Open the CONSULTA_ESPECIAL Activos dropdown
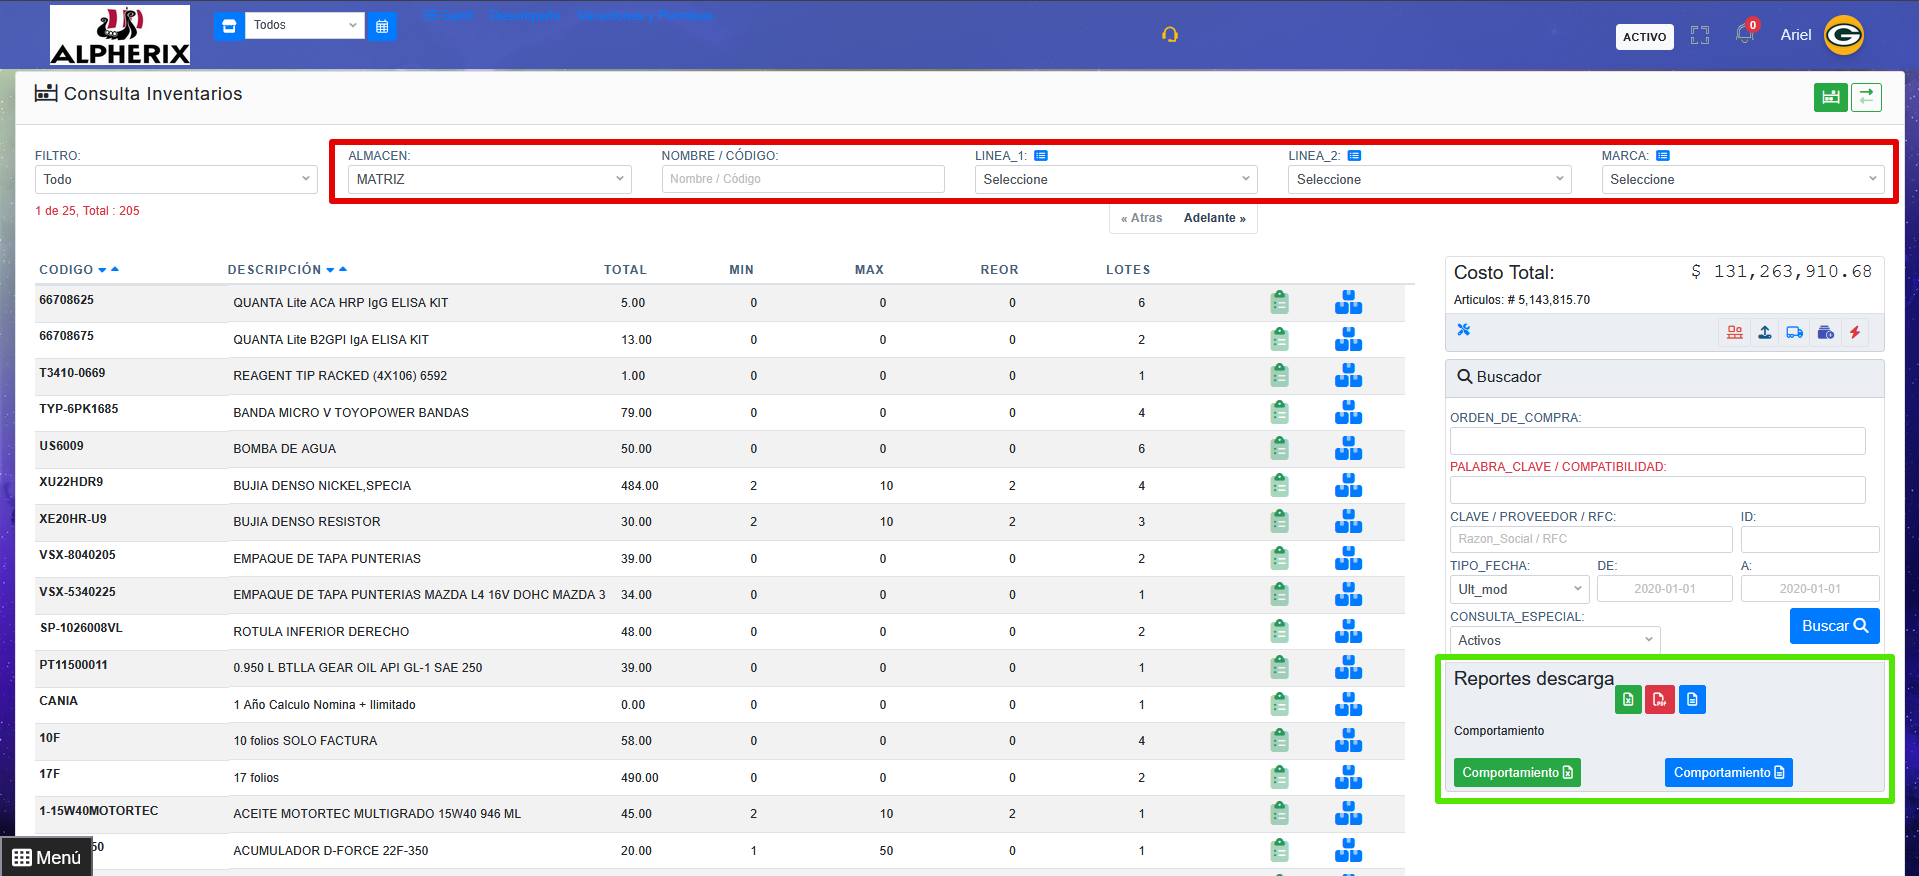 (x=1554, y=641)
